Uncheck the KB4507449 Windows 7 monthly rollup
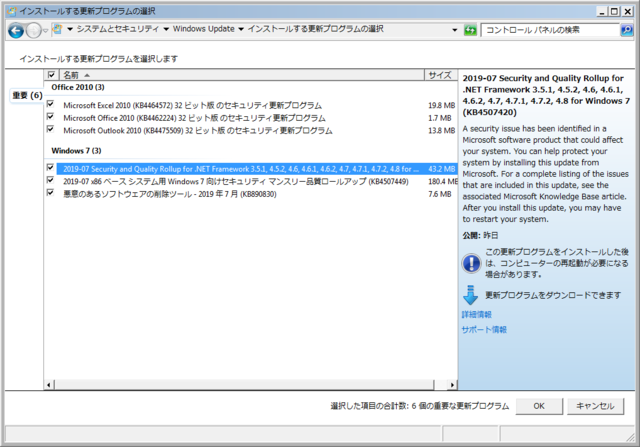The image size is (640, 447). coord(50,180)
